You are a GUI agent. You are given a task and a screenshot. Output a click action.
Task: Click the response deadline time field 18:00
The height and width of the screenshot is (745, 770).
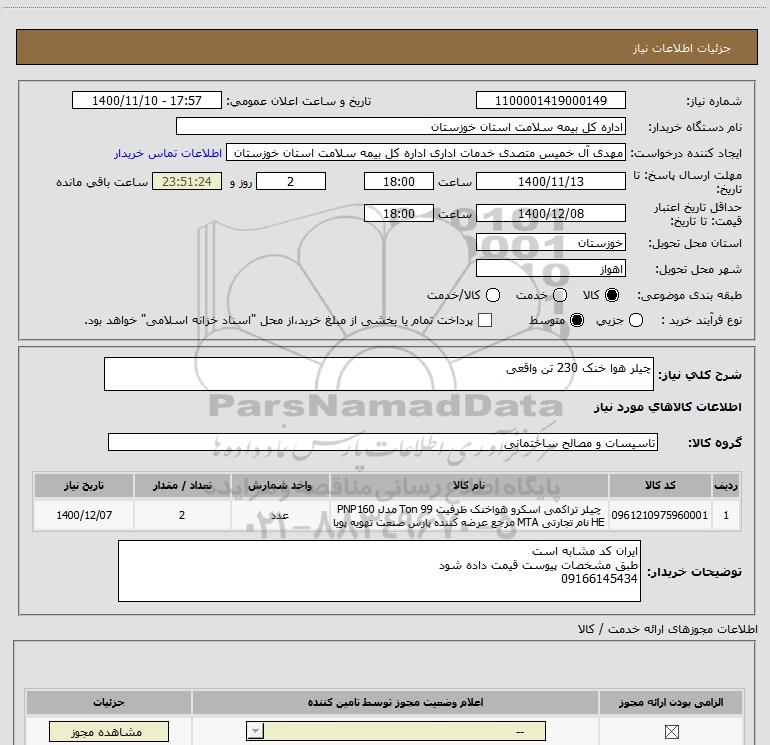399,181
